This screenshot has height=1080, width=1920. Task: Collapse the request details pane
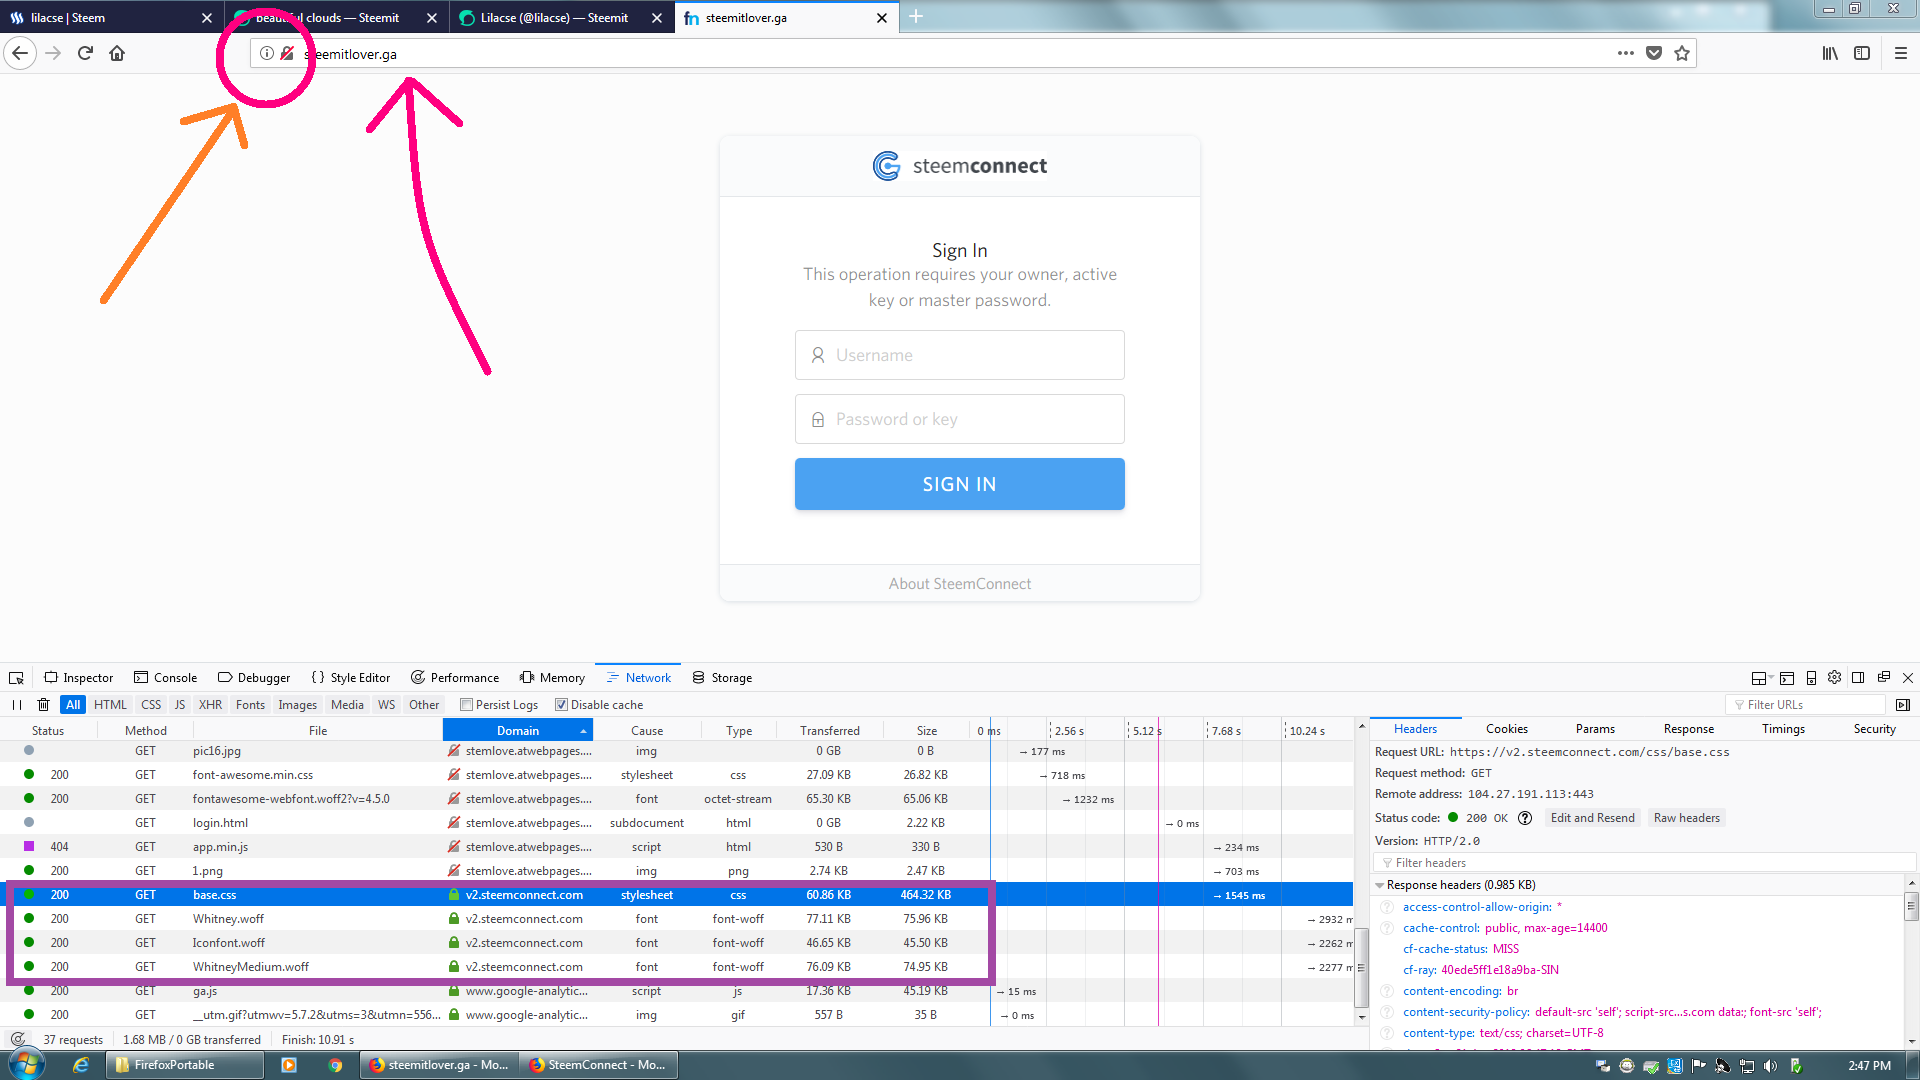click(1903, 705)
